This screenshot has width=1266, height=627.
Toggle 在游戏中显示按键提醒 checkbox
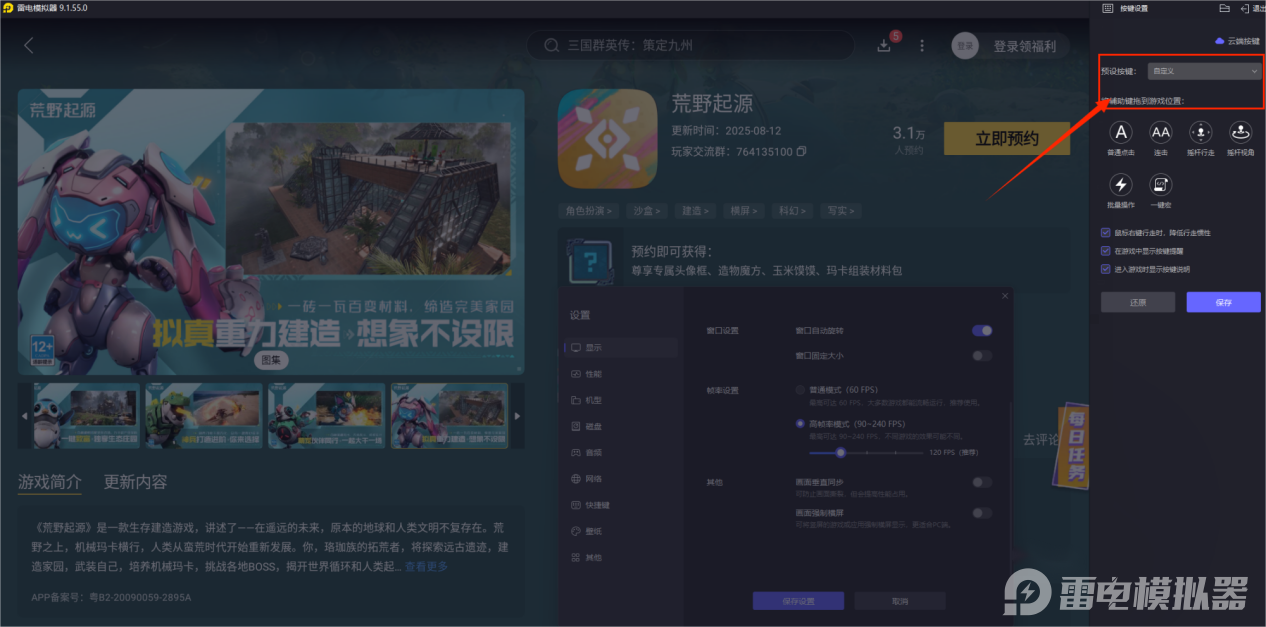click(x=1105, y=251)
